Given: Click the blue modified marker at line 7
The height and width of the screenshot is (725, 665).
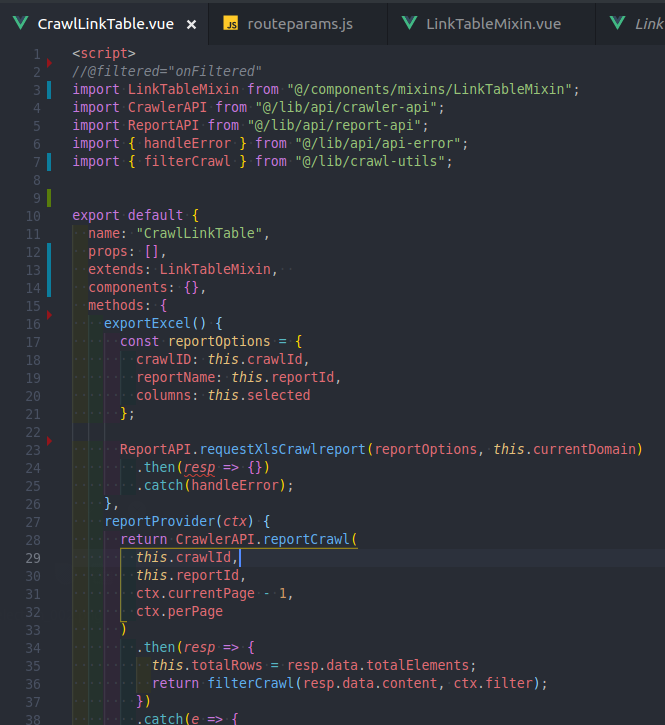Looking at the screenshot, I should 49,162.
